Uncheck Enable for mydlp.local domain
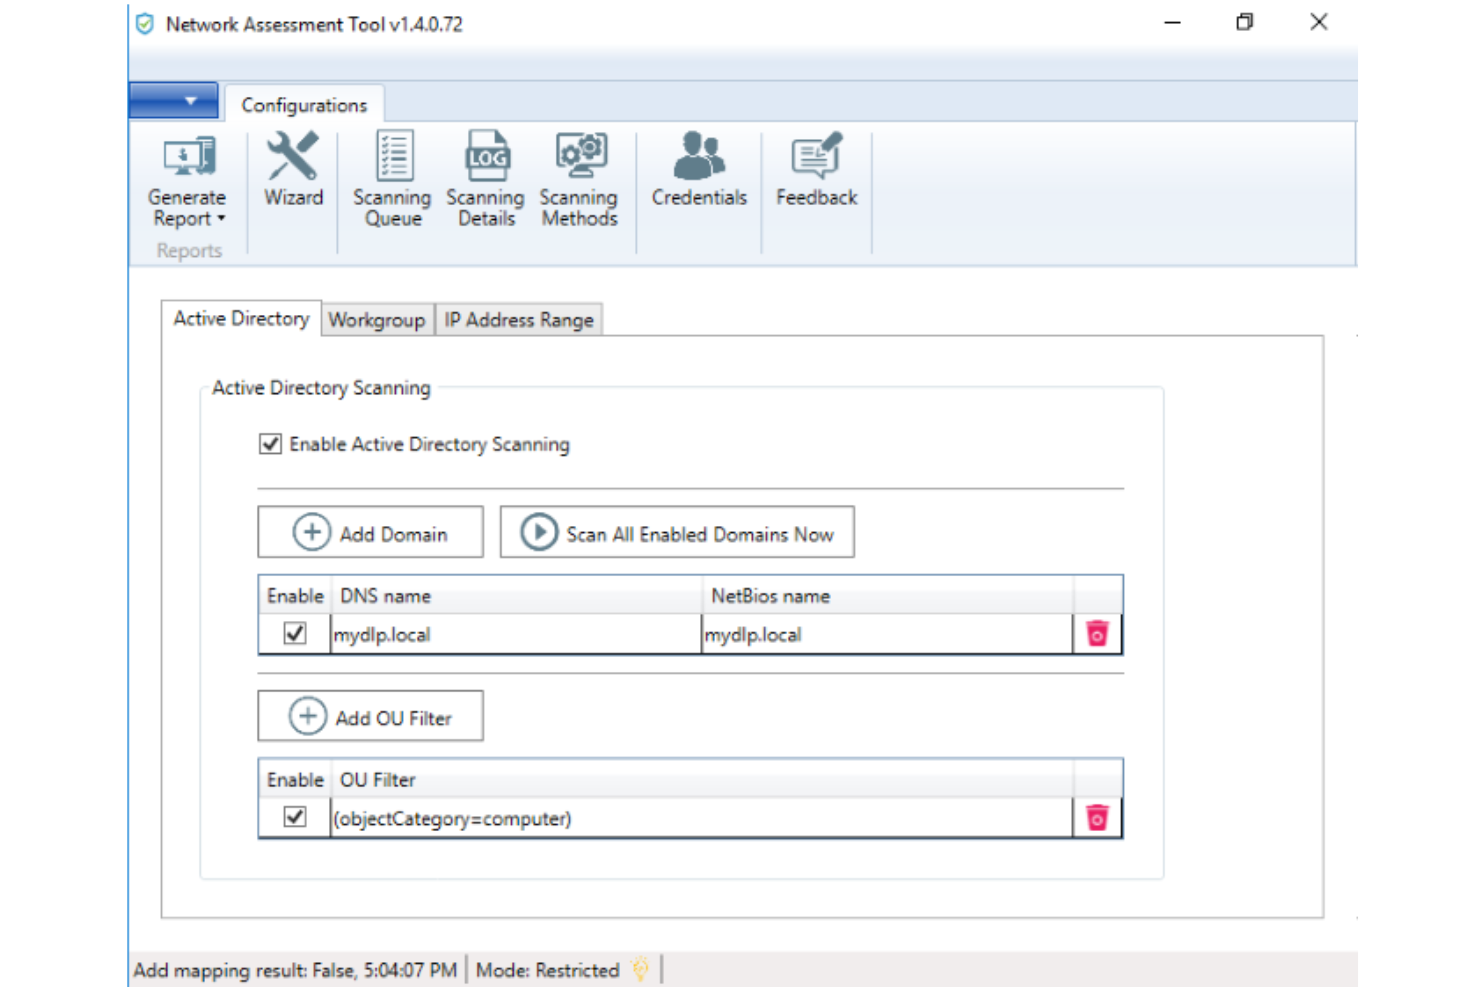This screenshot has height=987, width=1480. pos(295,634)
